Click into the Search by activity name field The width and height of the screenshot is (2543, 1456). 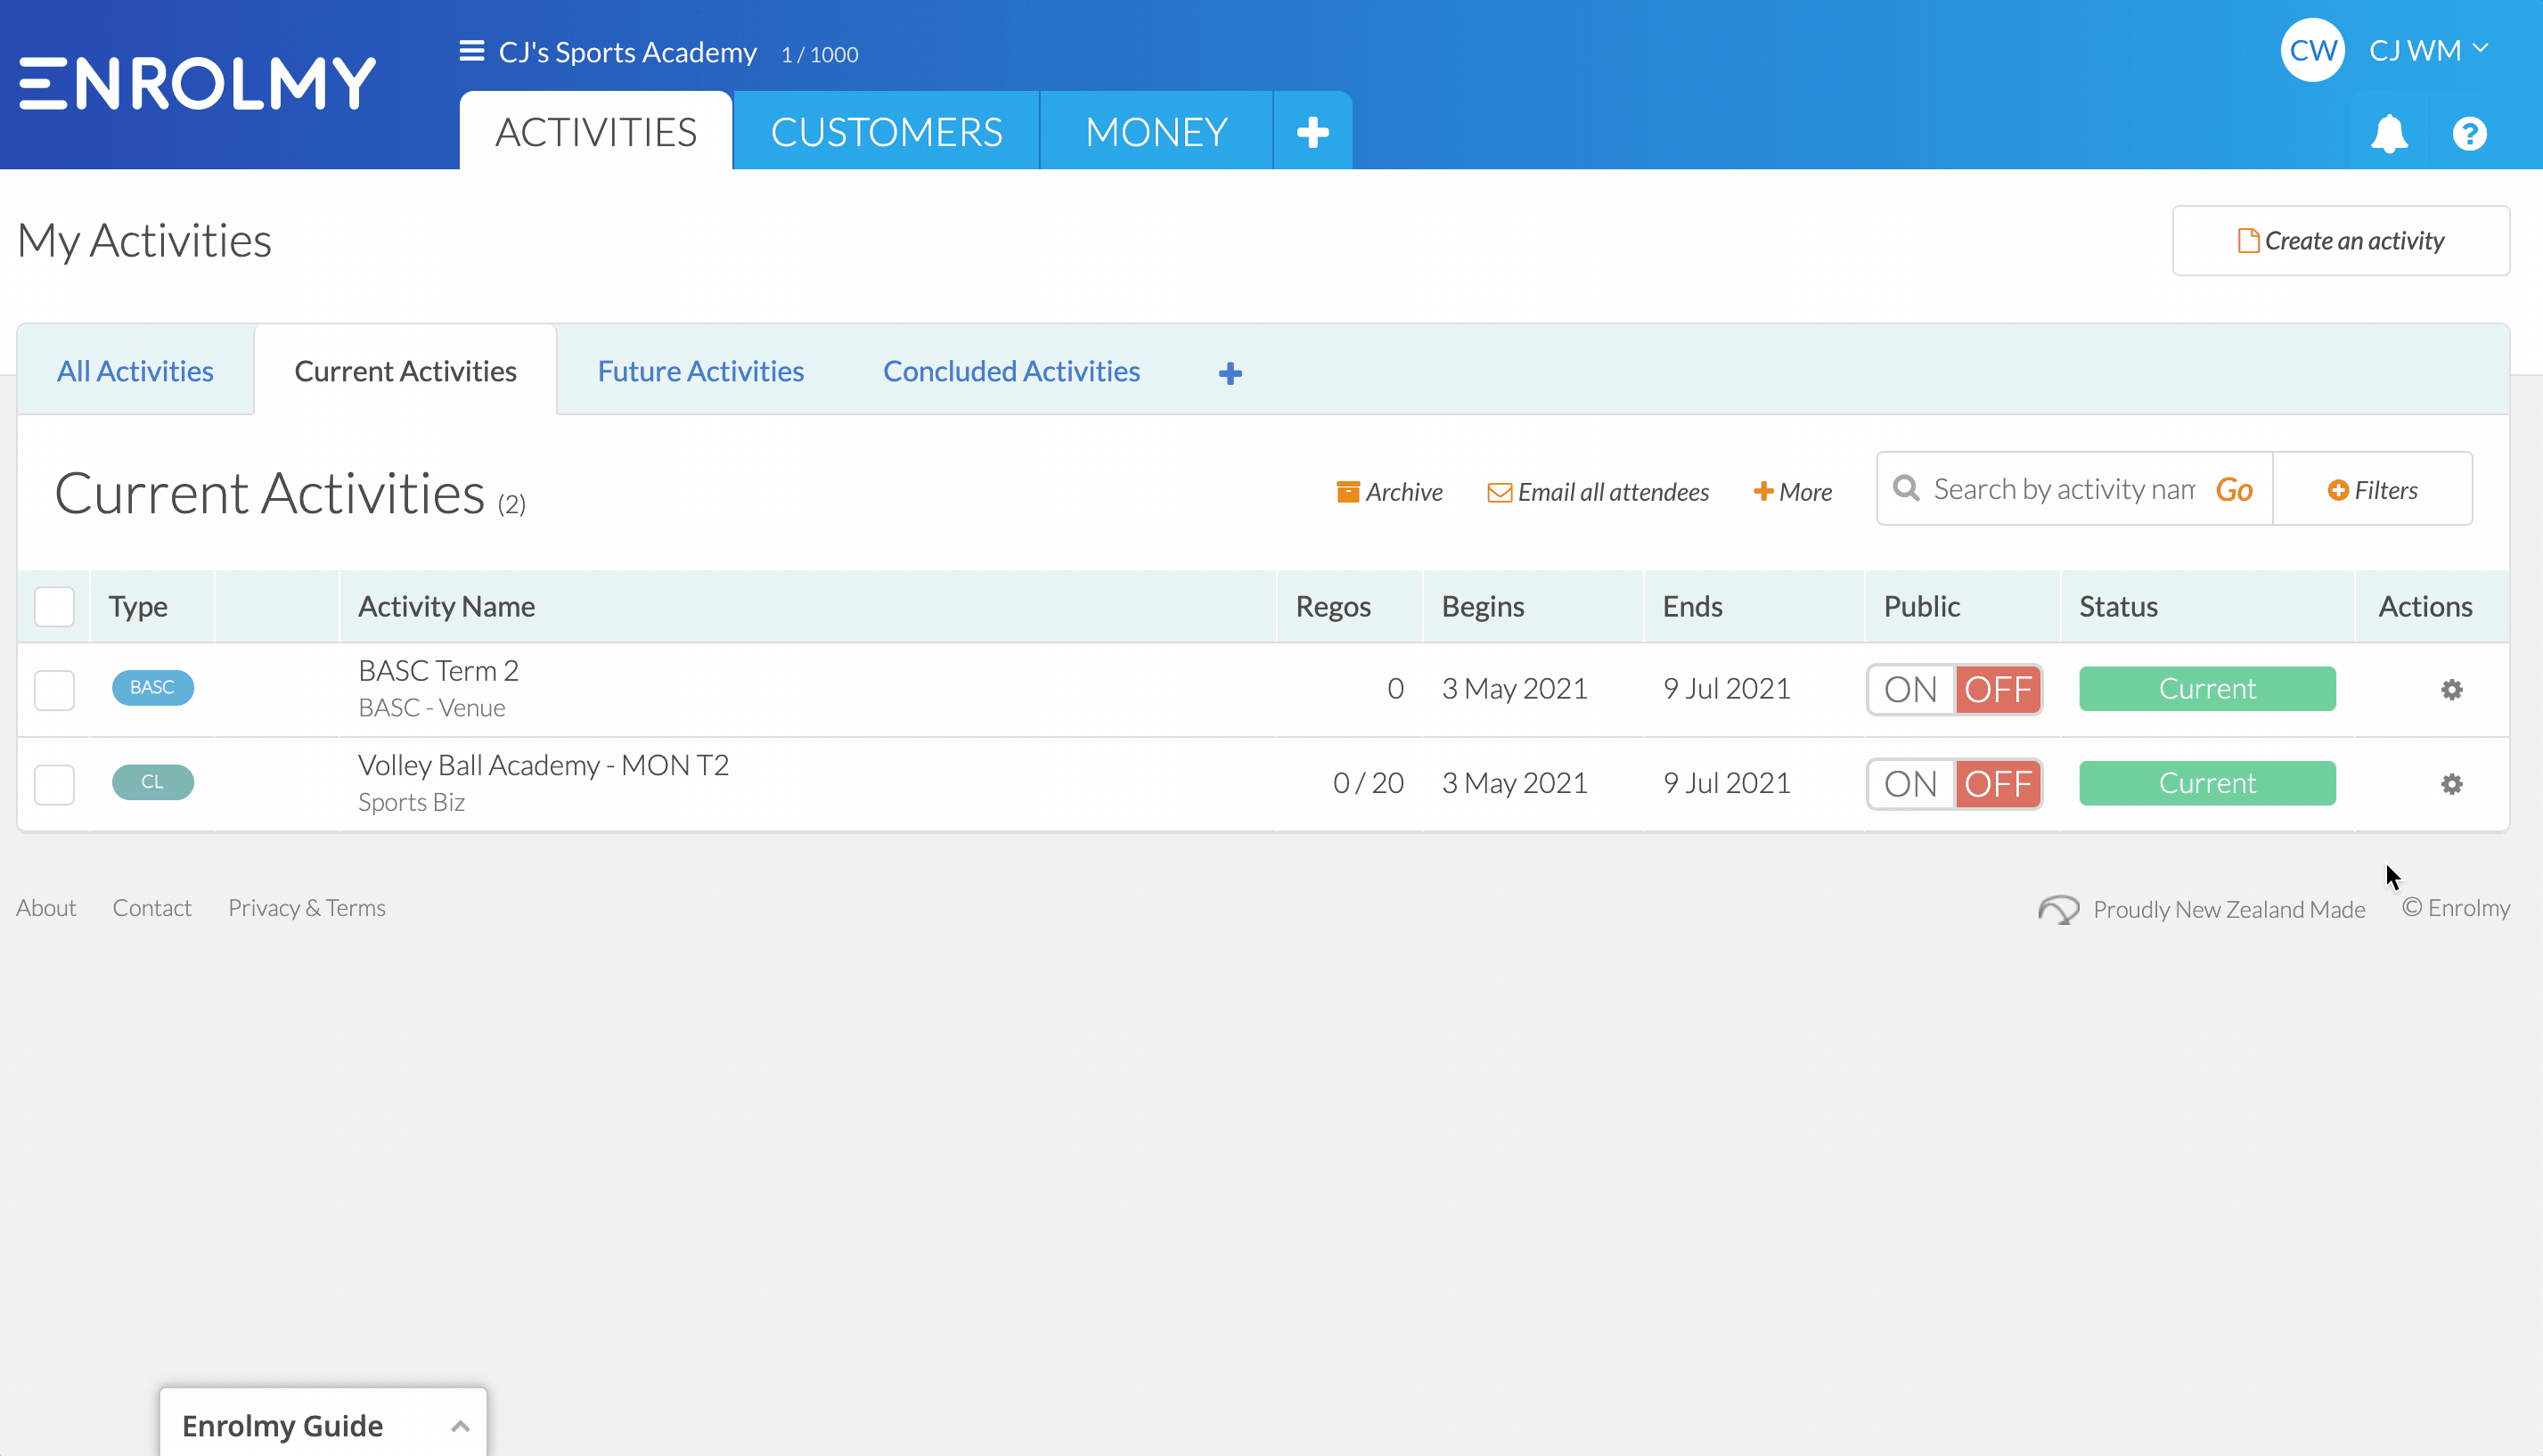click(2064, 489)
